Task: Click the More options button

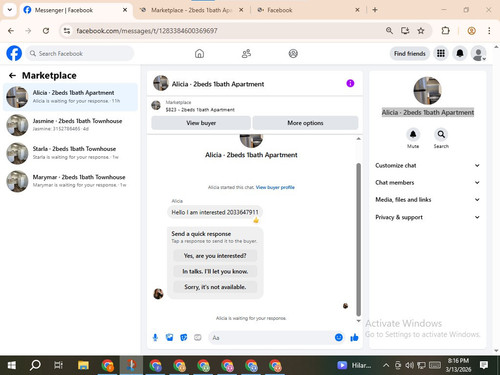Action: pos(305,123)
